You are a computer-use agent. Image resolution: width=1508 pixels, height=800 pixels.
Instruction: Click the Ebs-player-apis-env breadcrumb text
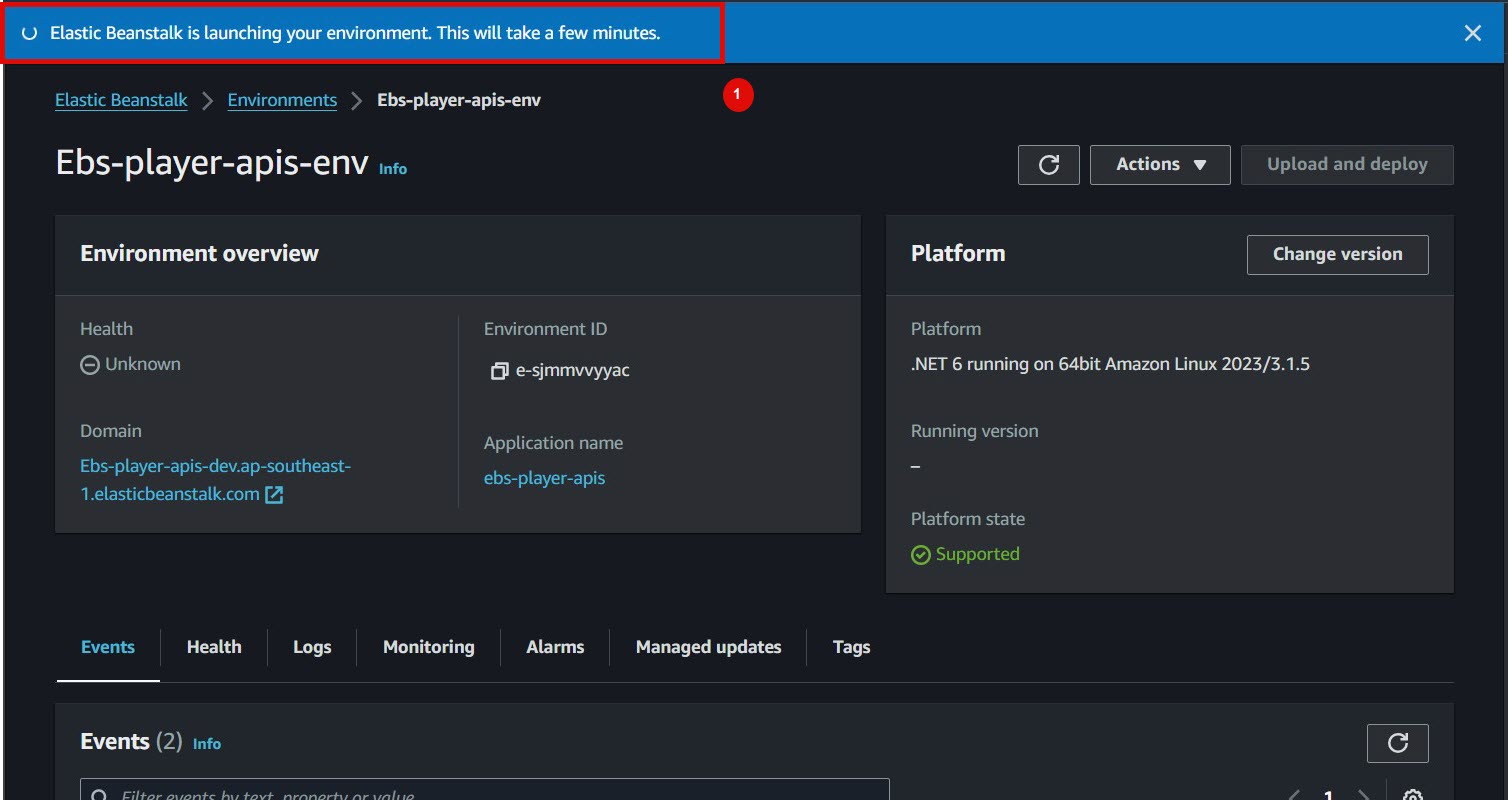pyautogui.click(x=459, y=100)
